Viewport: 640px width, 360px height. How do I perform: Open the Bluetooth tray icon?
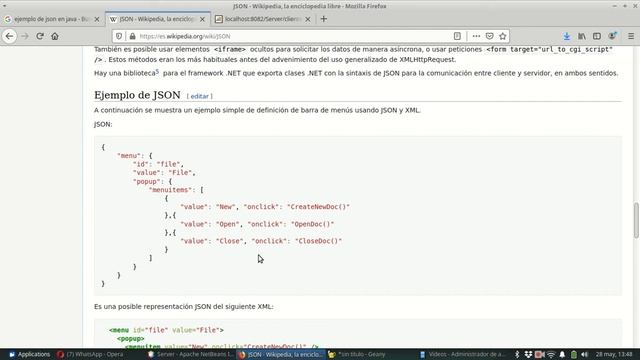coord(517,354)
